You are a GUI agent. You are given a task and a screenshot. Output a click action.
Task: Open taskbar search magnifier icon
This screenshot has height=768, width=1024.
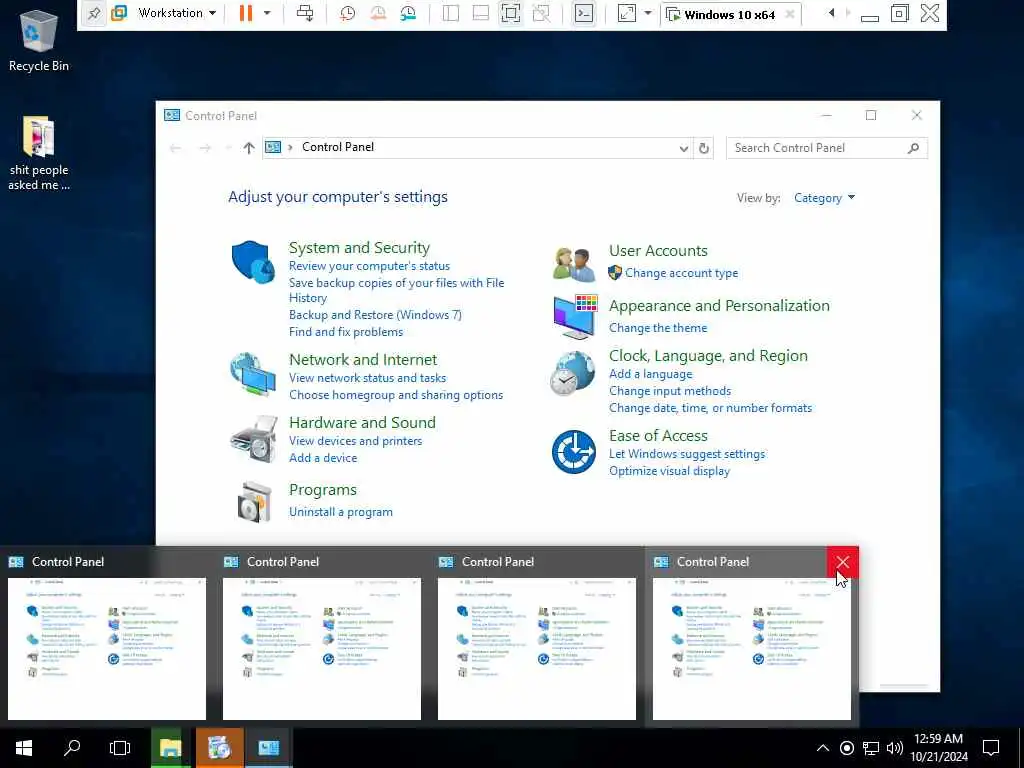(x=72, y=748)
